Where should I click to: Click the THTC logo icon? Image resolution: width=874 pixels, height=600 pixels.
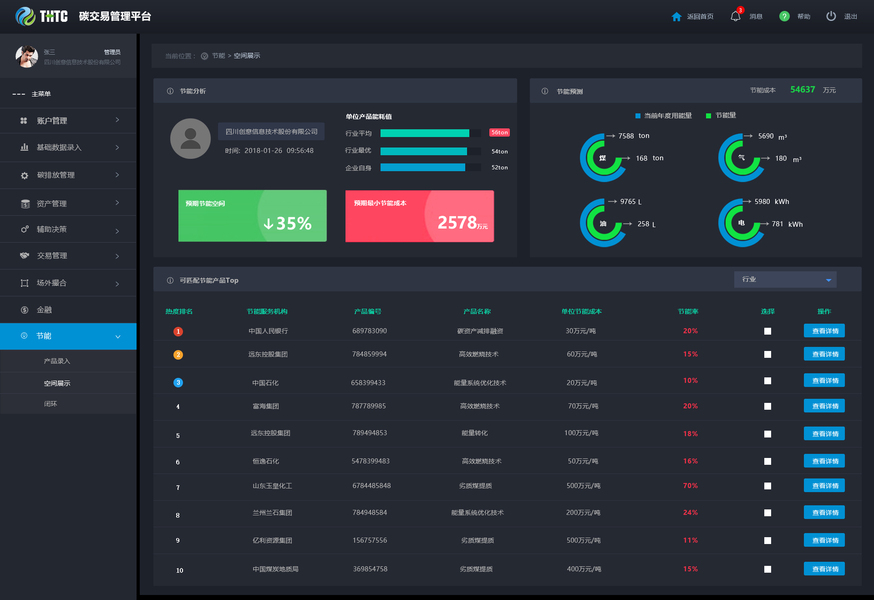(x=25, y=16)
